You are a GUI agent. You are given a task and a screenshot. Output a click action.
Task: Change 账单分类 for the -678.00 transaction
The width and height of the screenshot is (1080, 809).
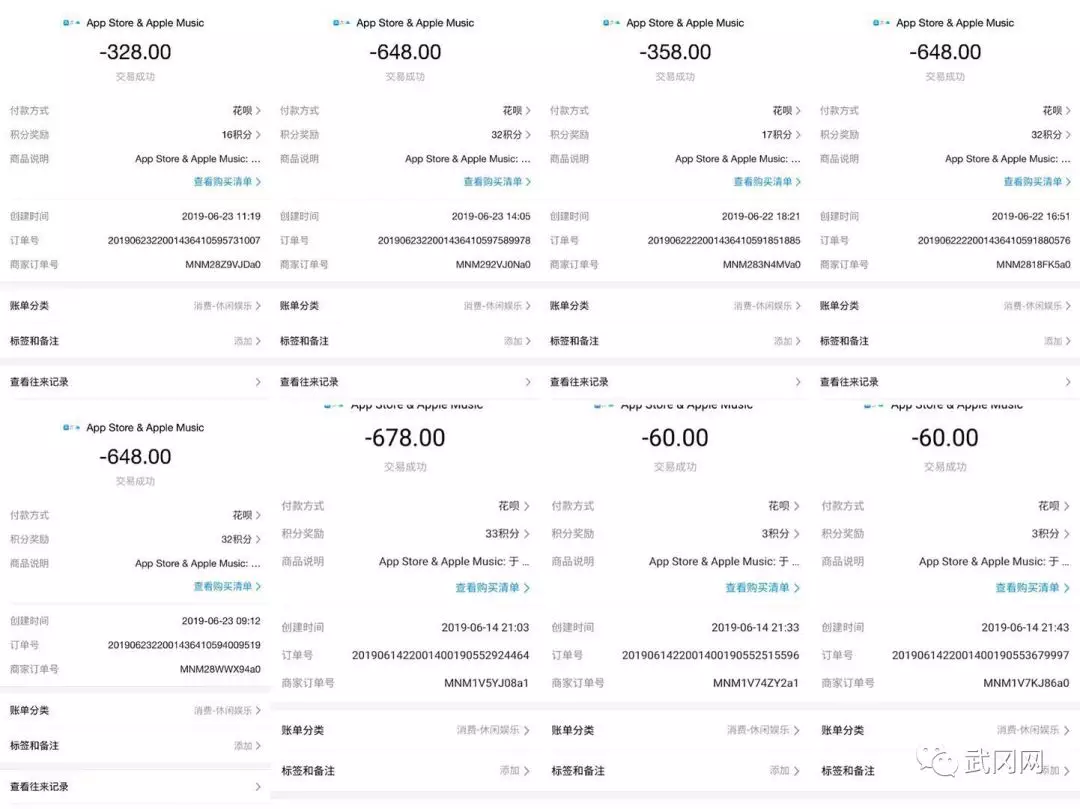tap(405, 730)
